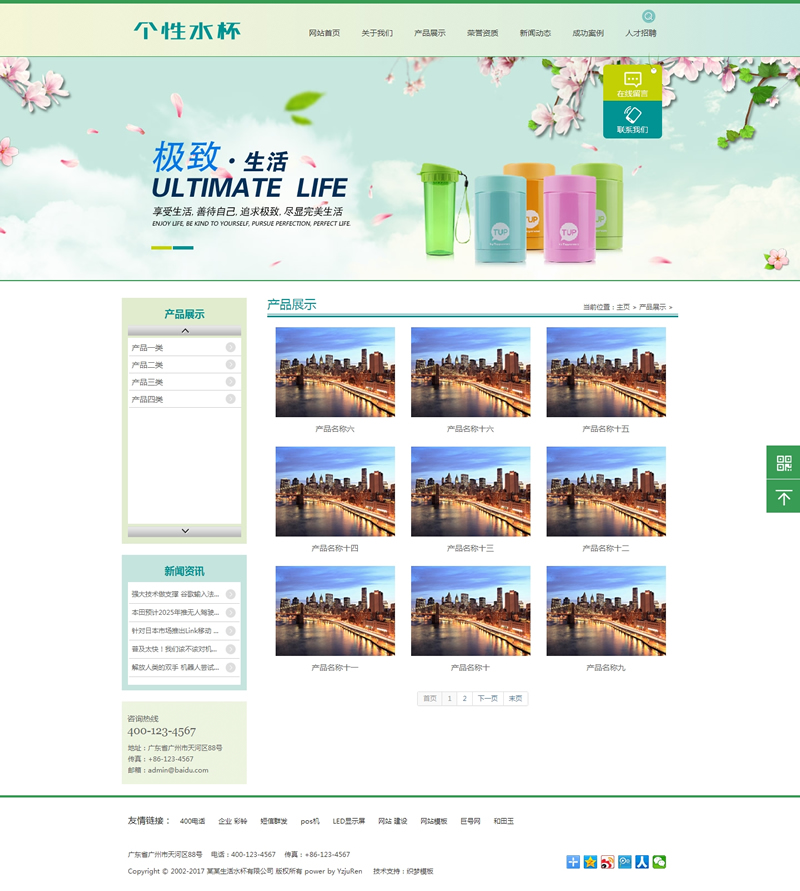Screen dimensions: 800x891
Task: Click the yellow star QZone share icon
Action: (590, 862)
